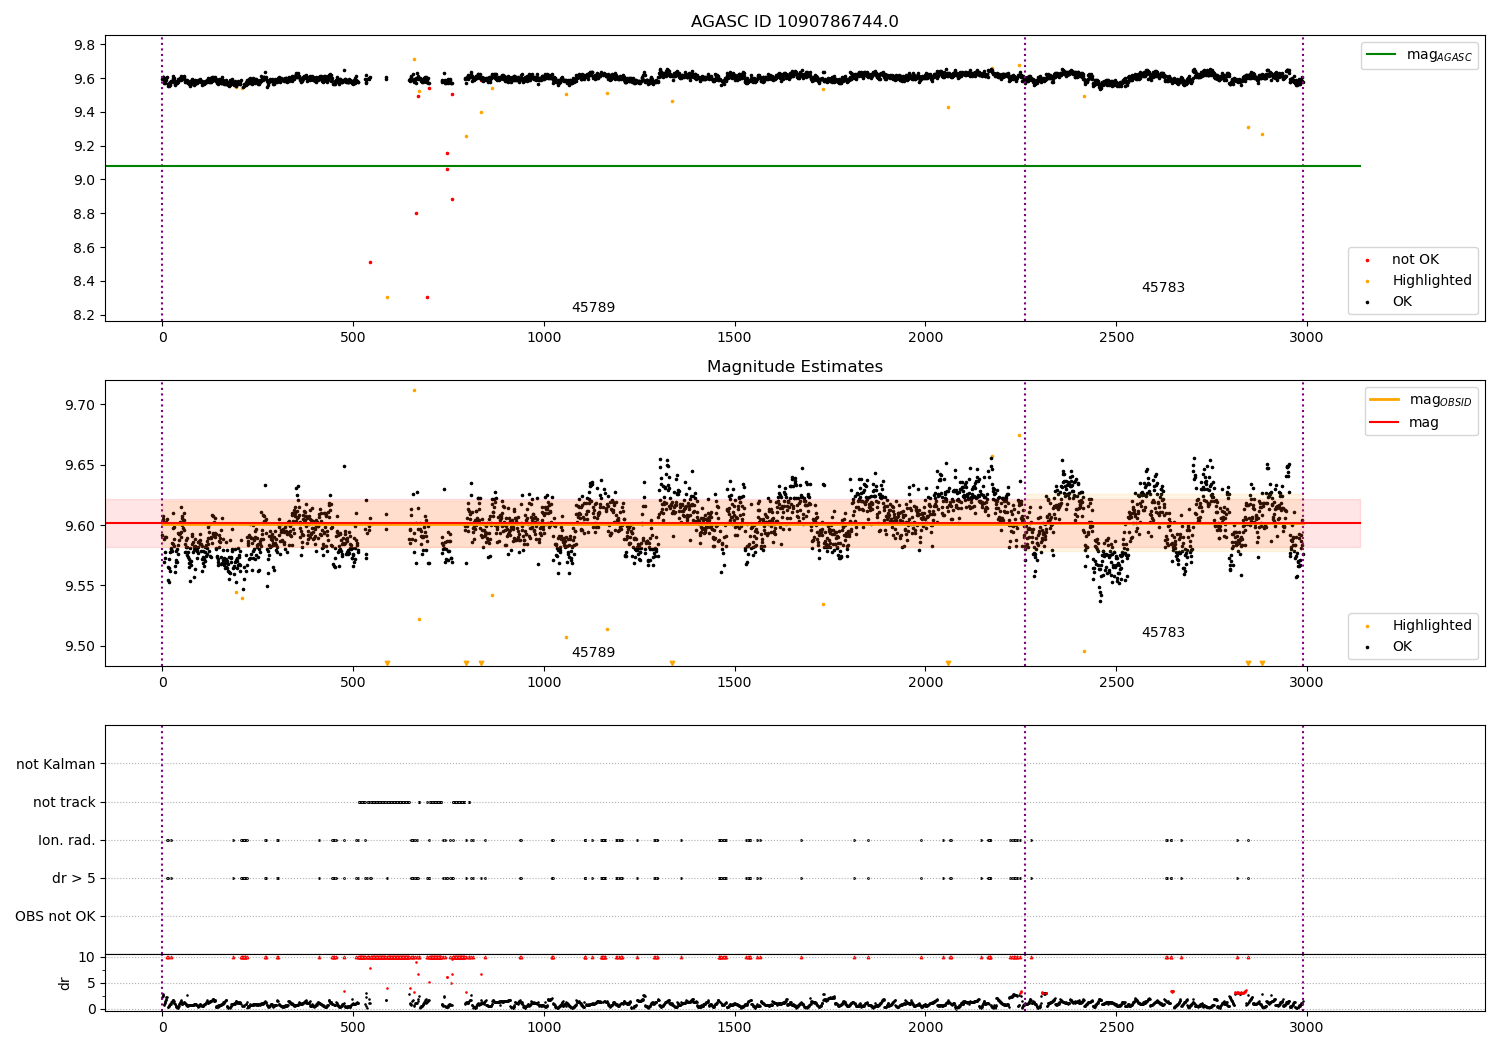The image size is (1500, 1050).
Task: Click the 'Magnitude Estimates' plot title
Action: 794,367
